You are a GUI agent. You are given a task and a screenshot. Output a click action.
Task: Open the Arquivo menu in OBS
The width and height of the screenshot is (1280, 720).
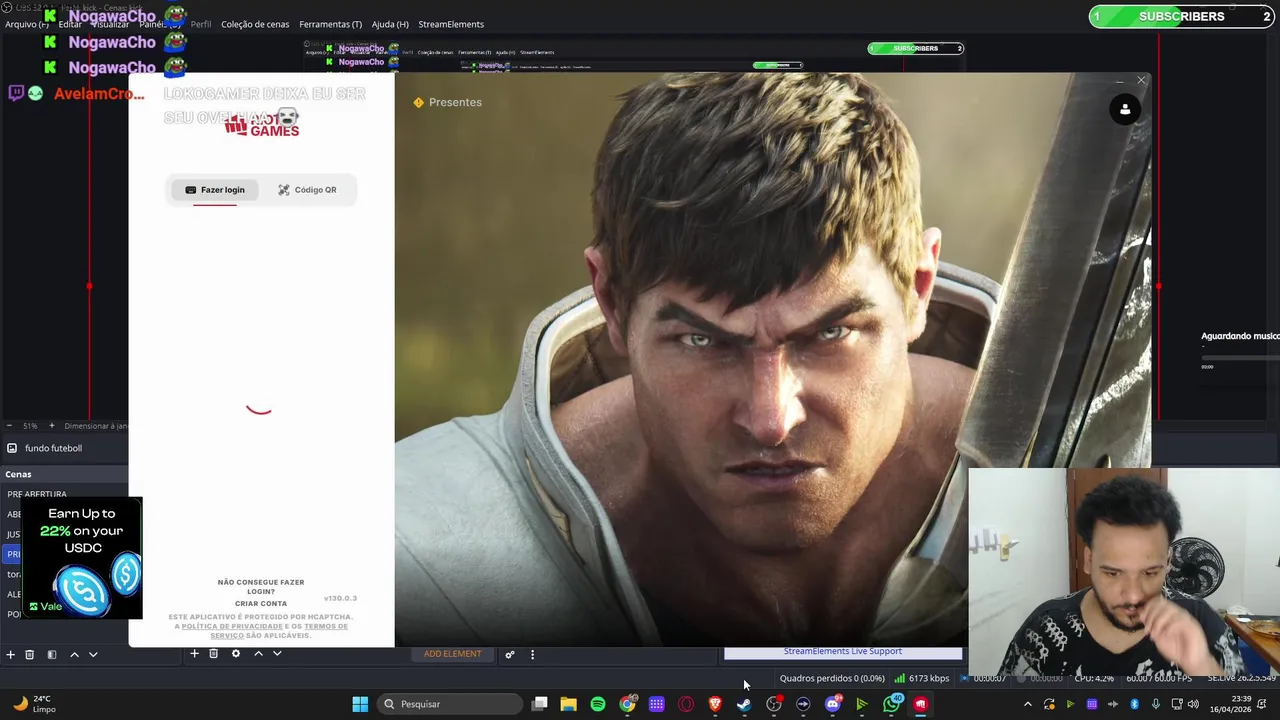(x=26, y=24)
